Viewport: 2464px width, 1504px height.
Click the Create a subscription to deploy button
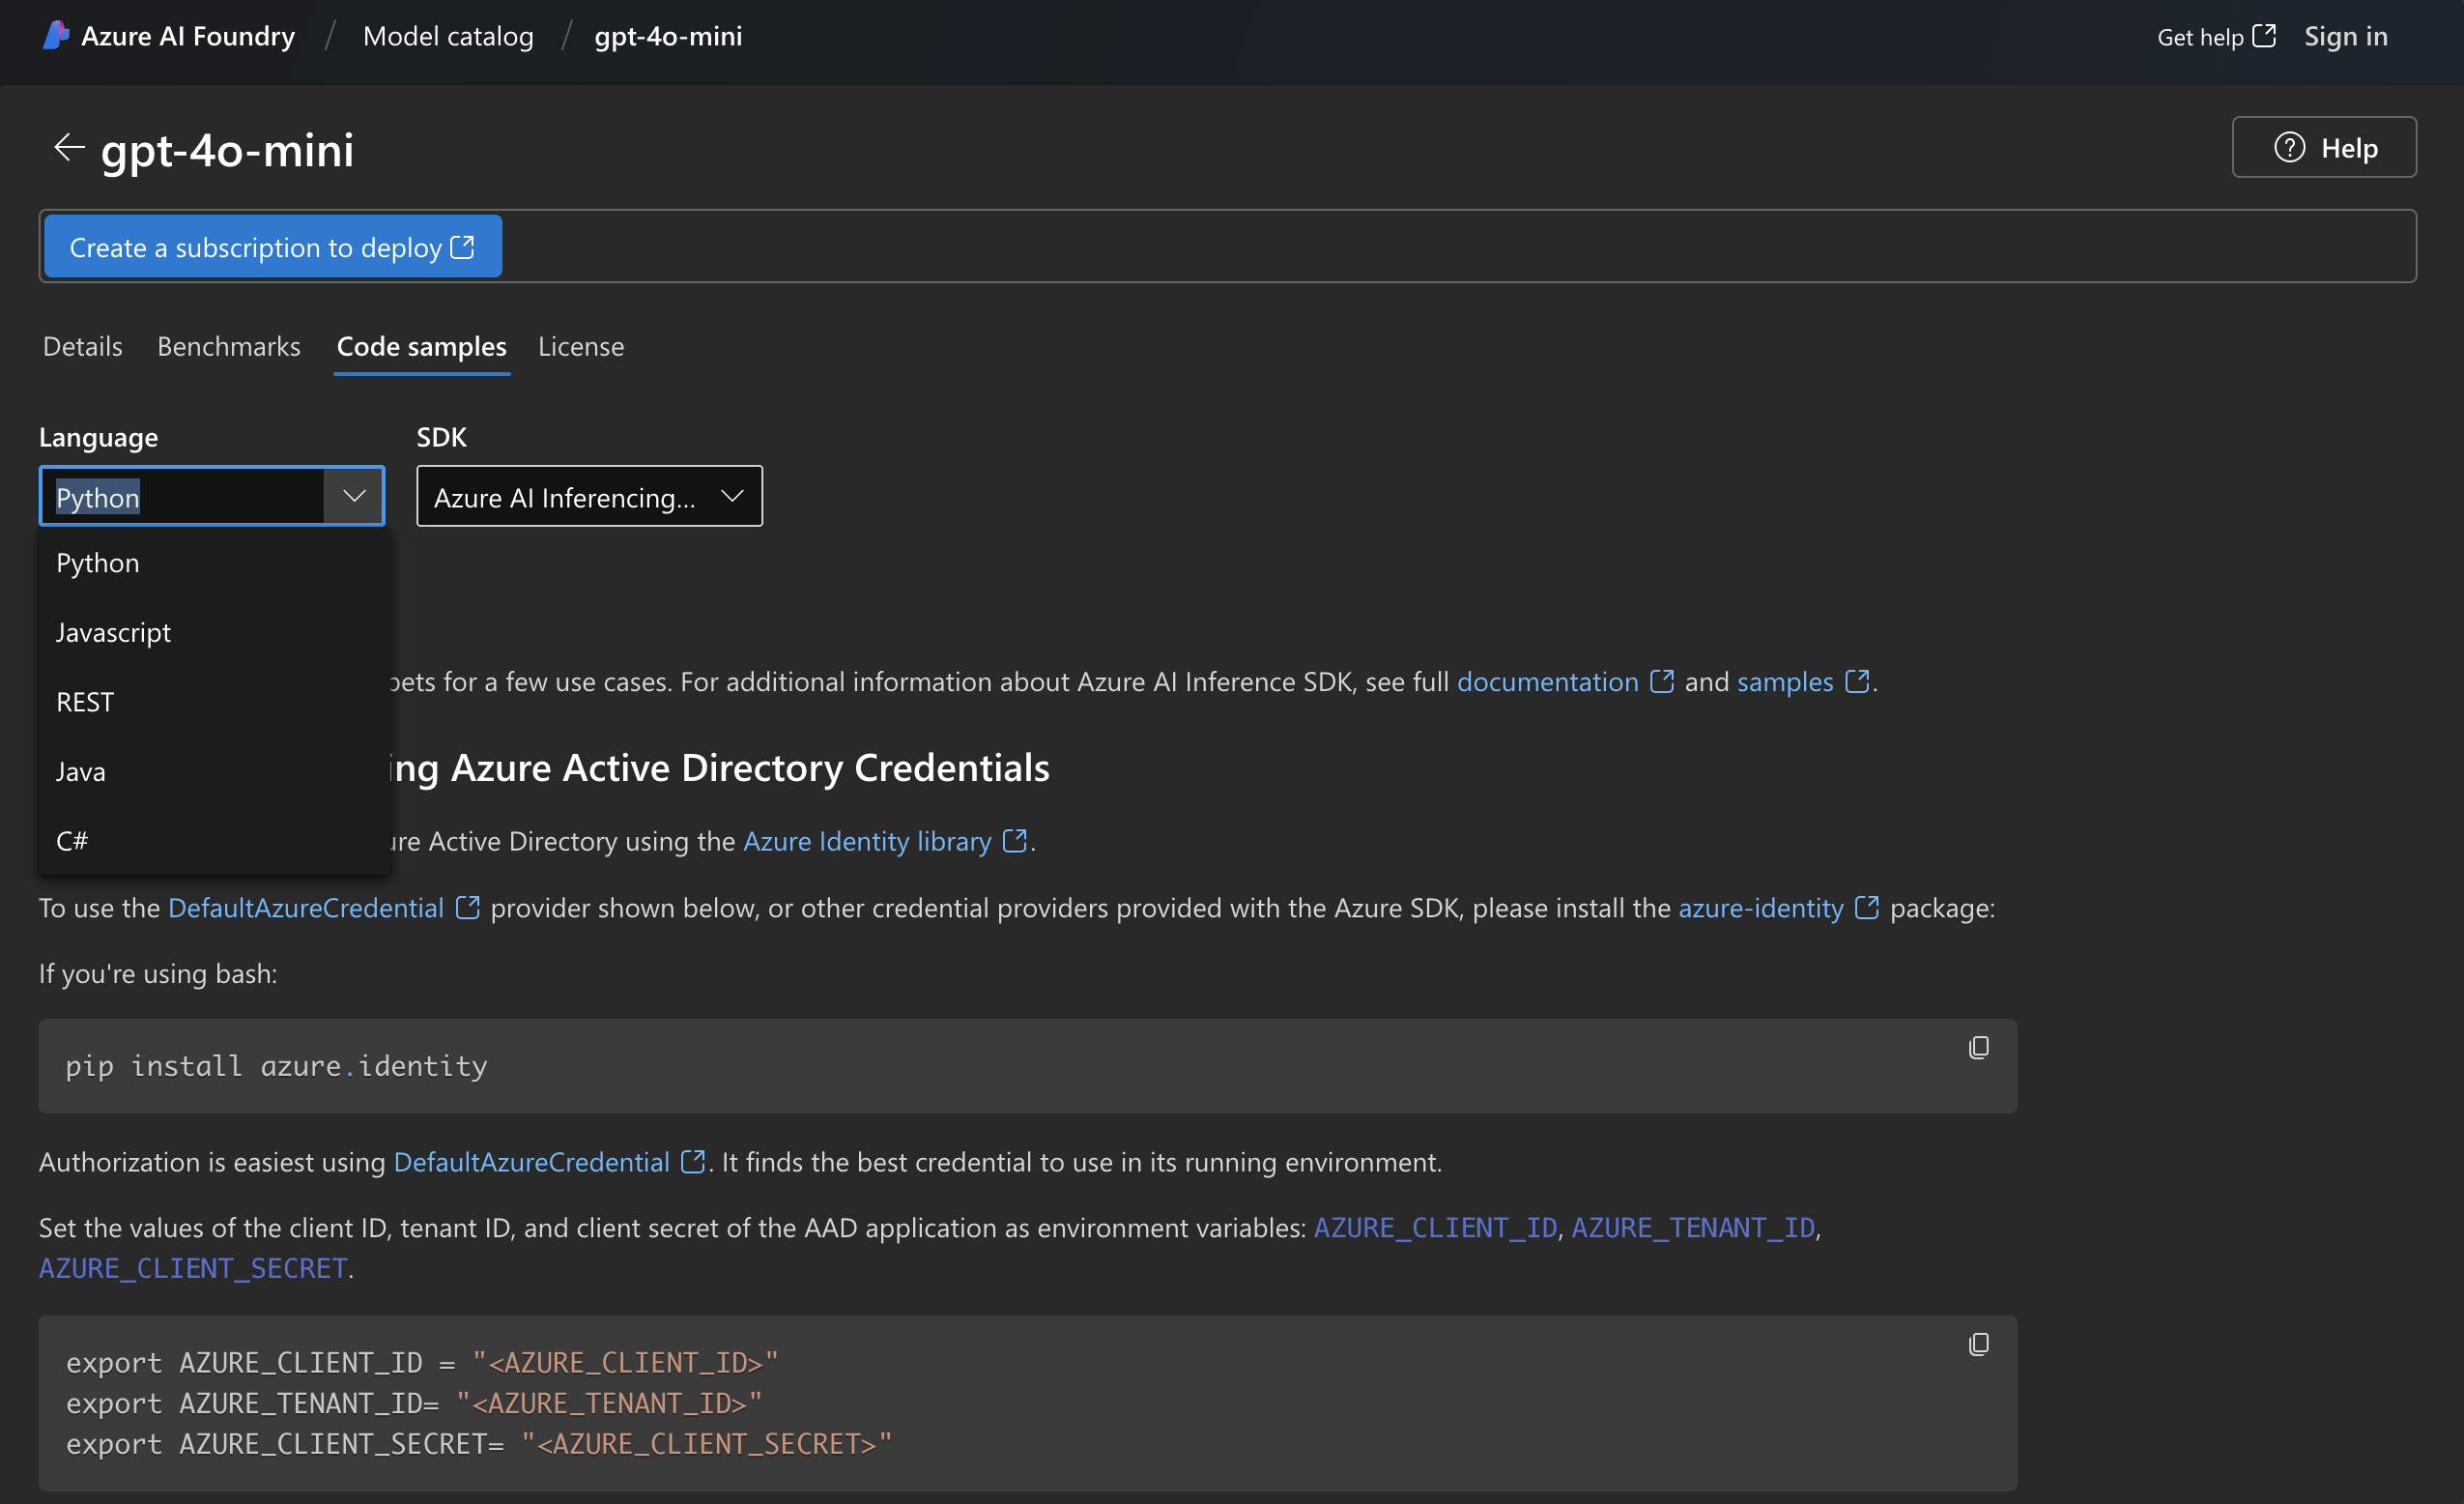[x=271, y=245]
